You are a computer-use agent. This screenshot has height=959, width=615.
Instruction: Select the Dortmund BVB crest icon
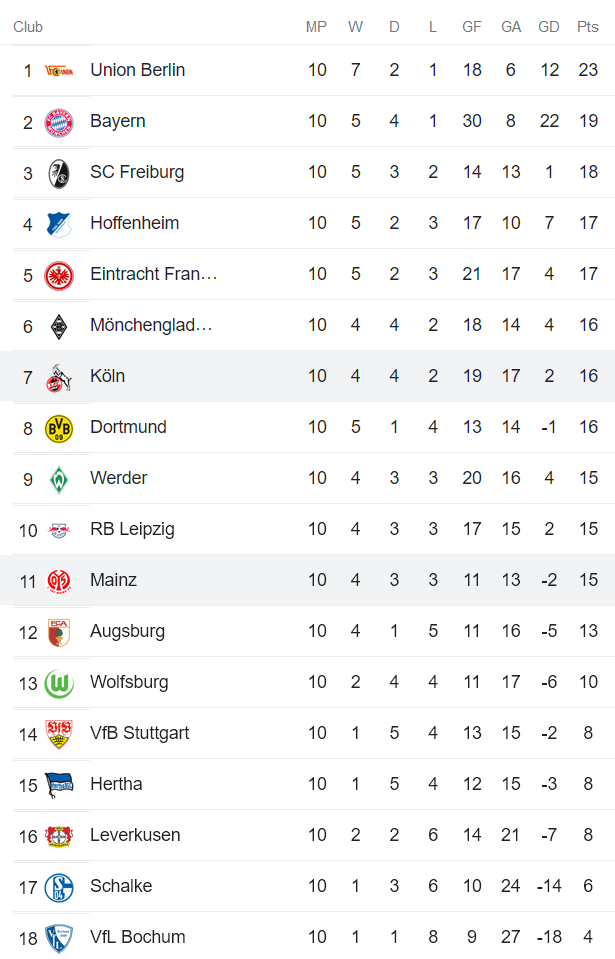(58, 427)
